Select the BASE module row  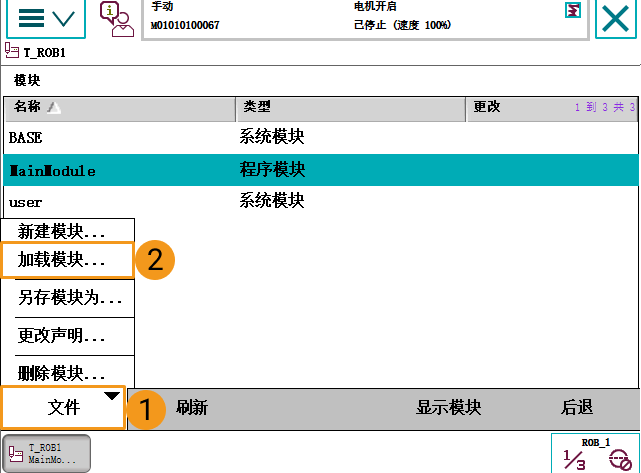[321, 138]
